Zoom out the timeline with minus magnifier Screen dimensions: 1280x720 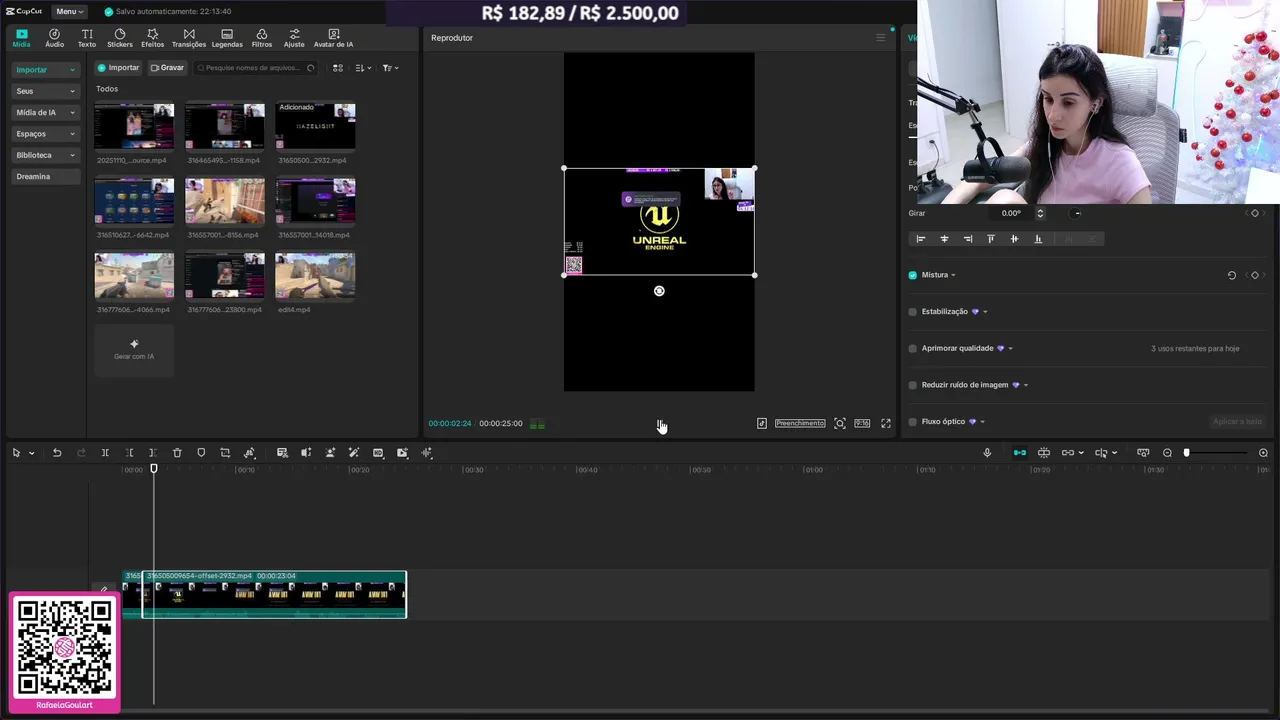click(1167, 453)
